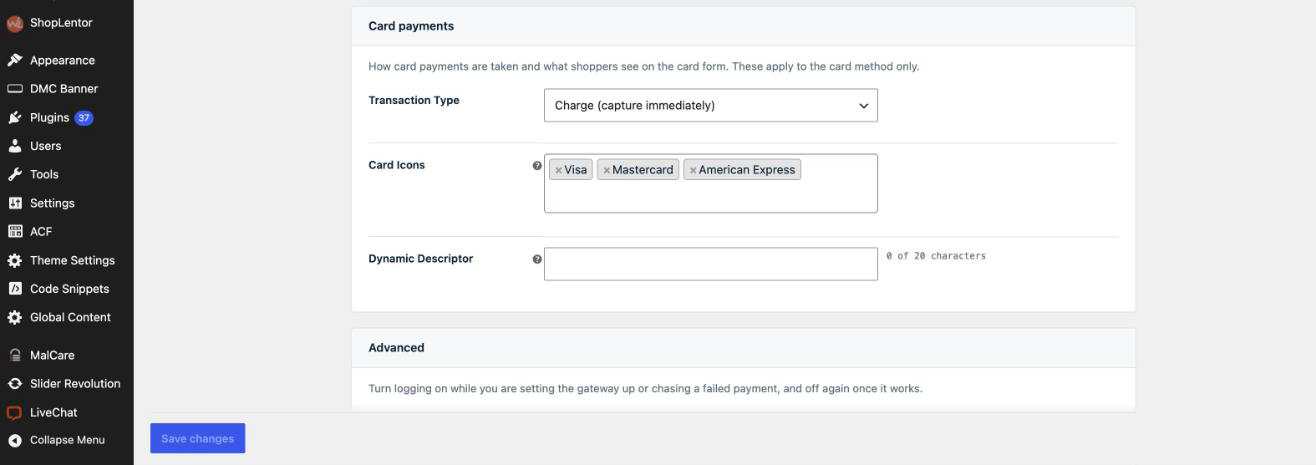Click the DMC Banner icon
This screenshot has height=465, width=1316.
tap(15, 89)
